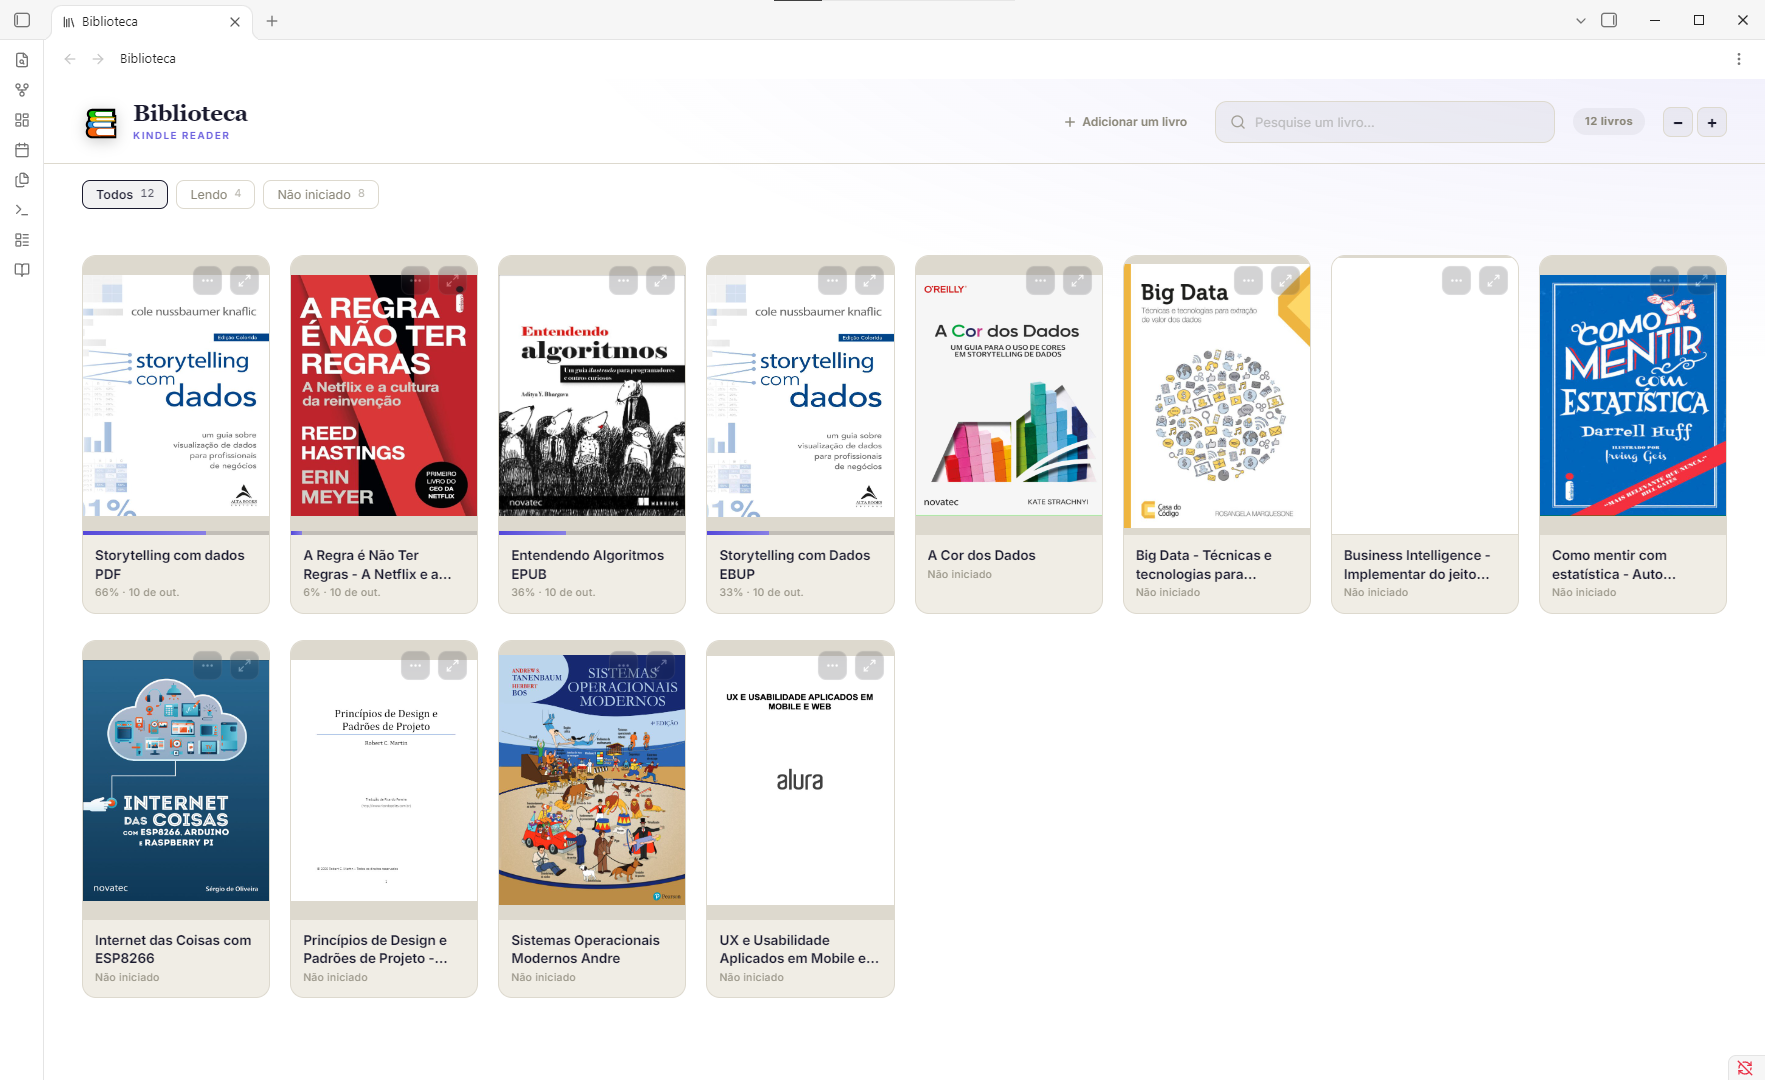This screenshot has height=1080, width=1765.
Task: Navigate forward with the right arrow
Action: coord(98,59)
